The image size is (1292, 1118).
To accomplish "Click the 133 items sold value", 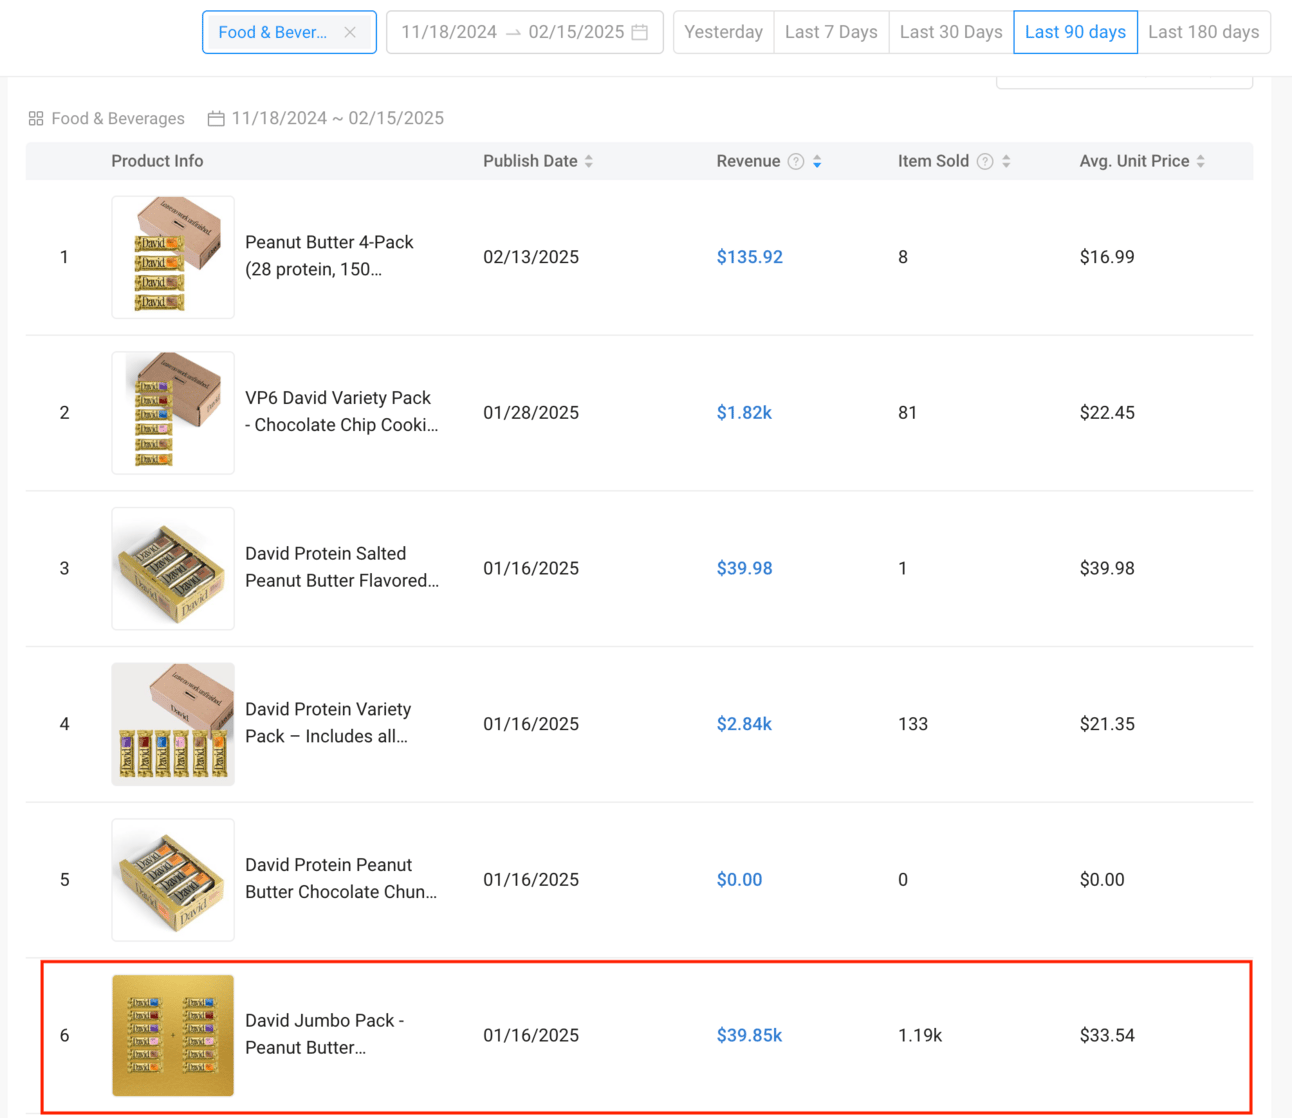I will click(913, 724).
